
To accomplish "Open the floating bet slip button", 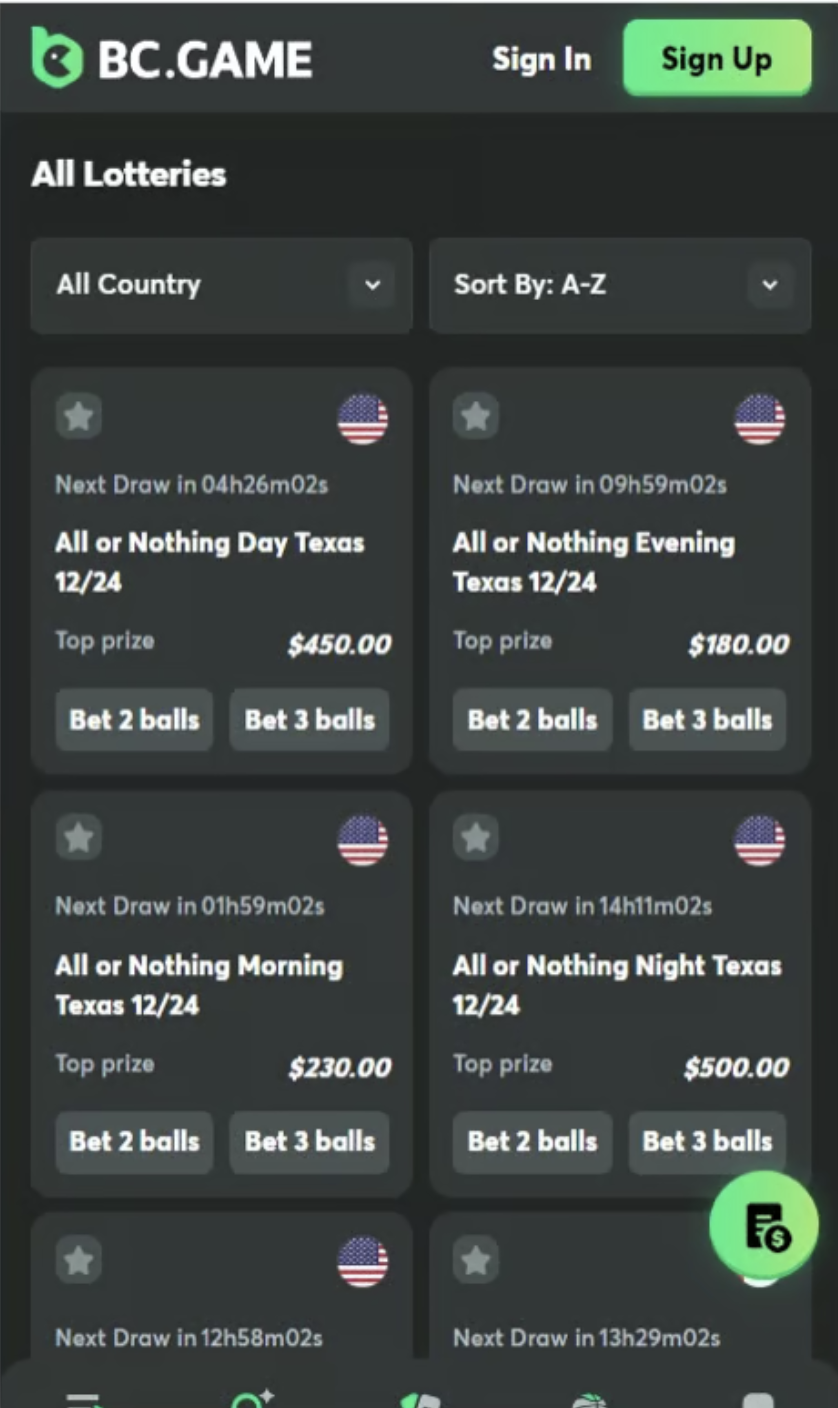I will 764,1225.
